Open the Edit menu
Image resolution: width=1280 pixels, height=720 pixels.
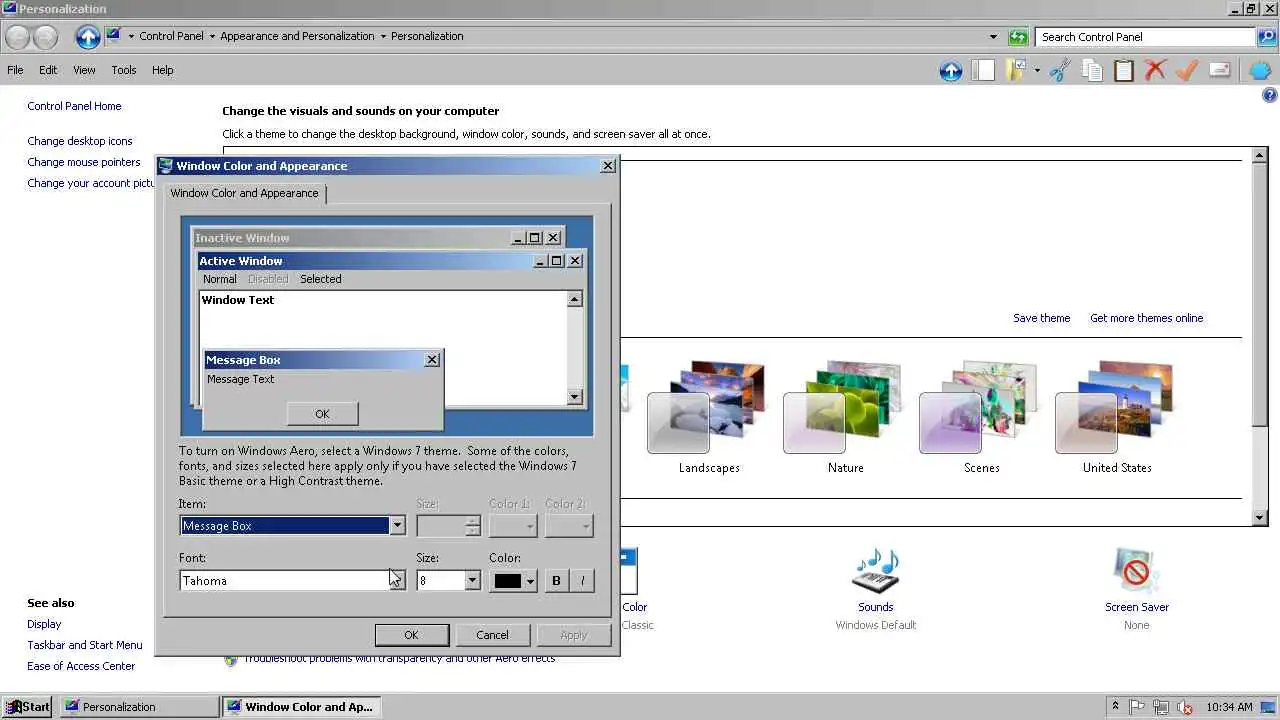(48, 70)
